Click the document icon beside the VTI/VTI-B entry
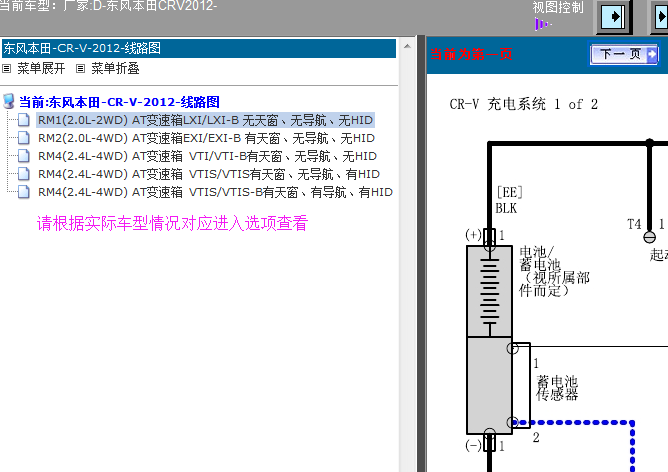The image size is (668, 472). pyautogui.click(x=24, y=156)
